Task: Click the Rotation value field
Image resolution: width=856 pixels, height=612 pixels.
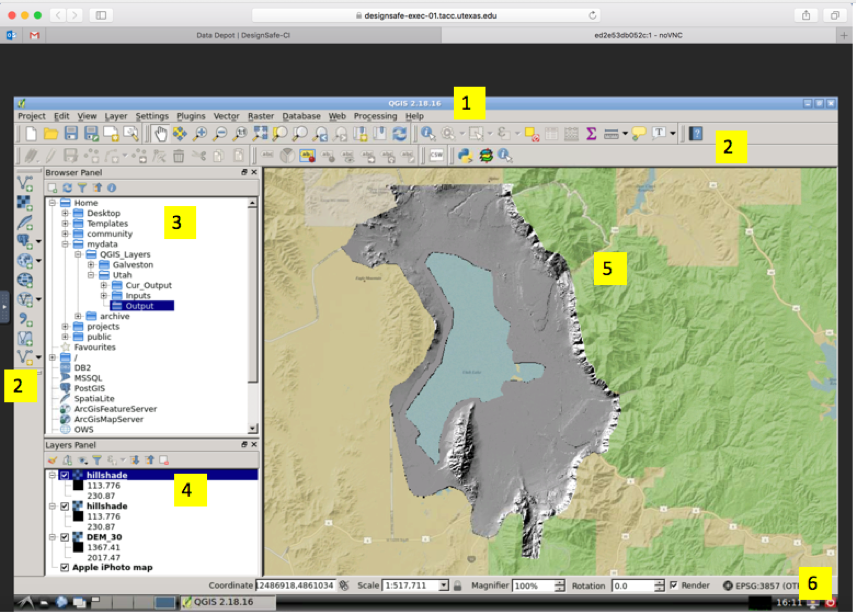Action: [x=630, y=585]
